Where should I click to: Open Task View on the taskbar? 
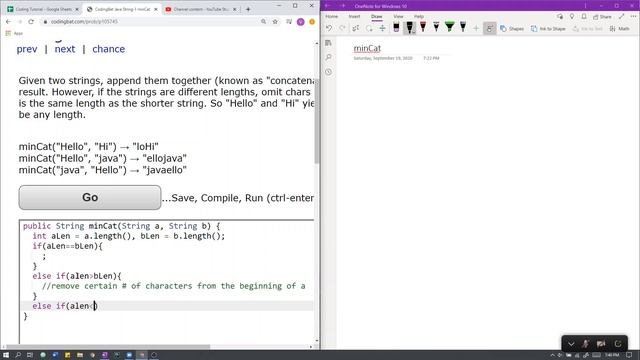[30, 355]
